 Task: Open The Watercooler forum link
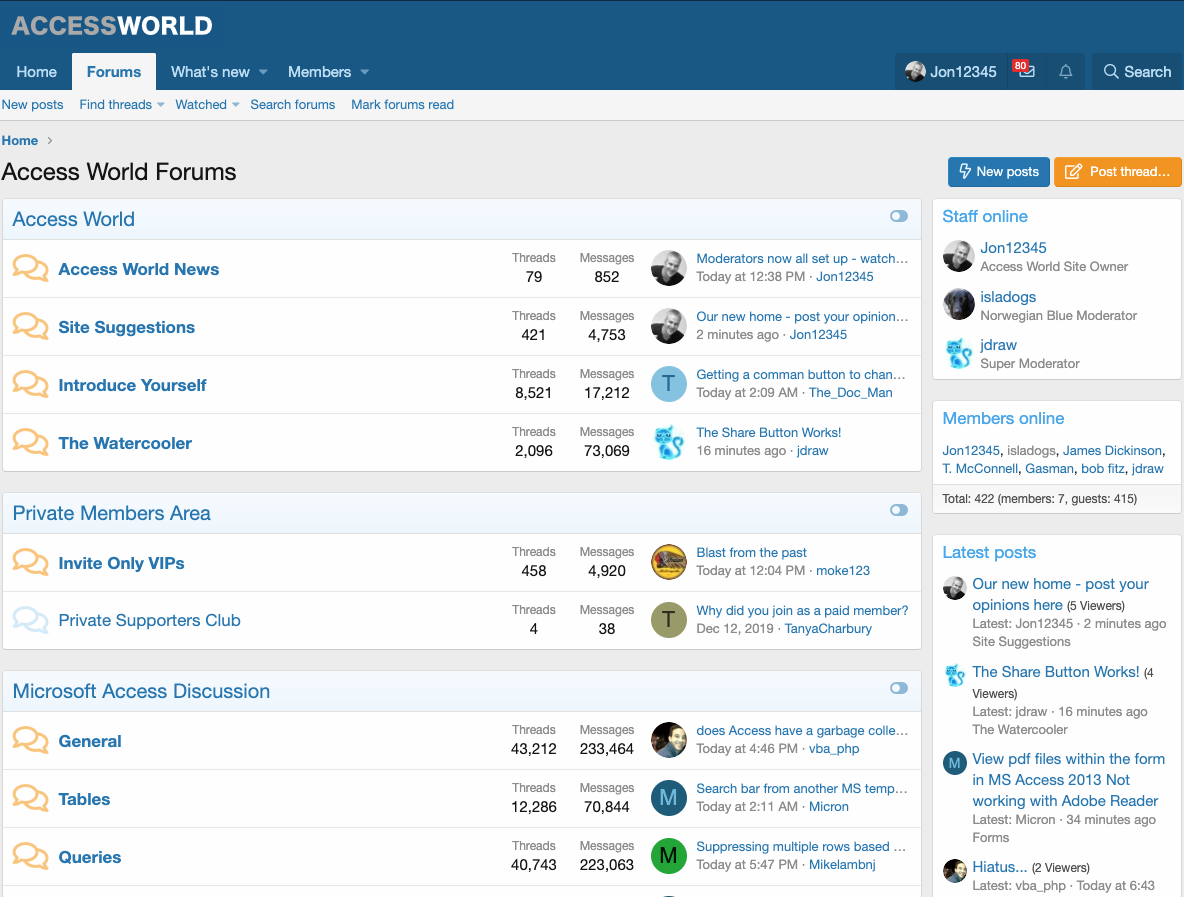[125, 443]
